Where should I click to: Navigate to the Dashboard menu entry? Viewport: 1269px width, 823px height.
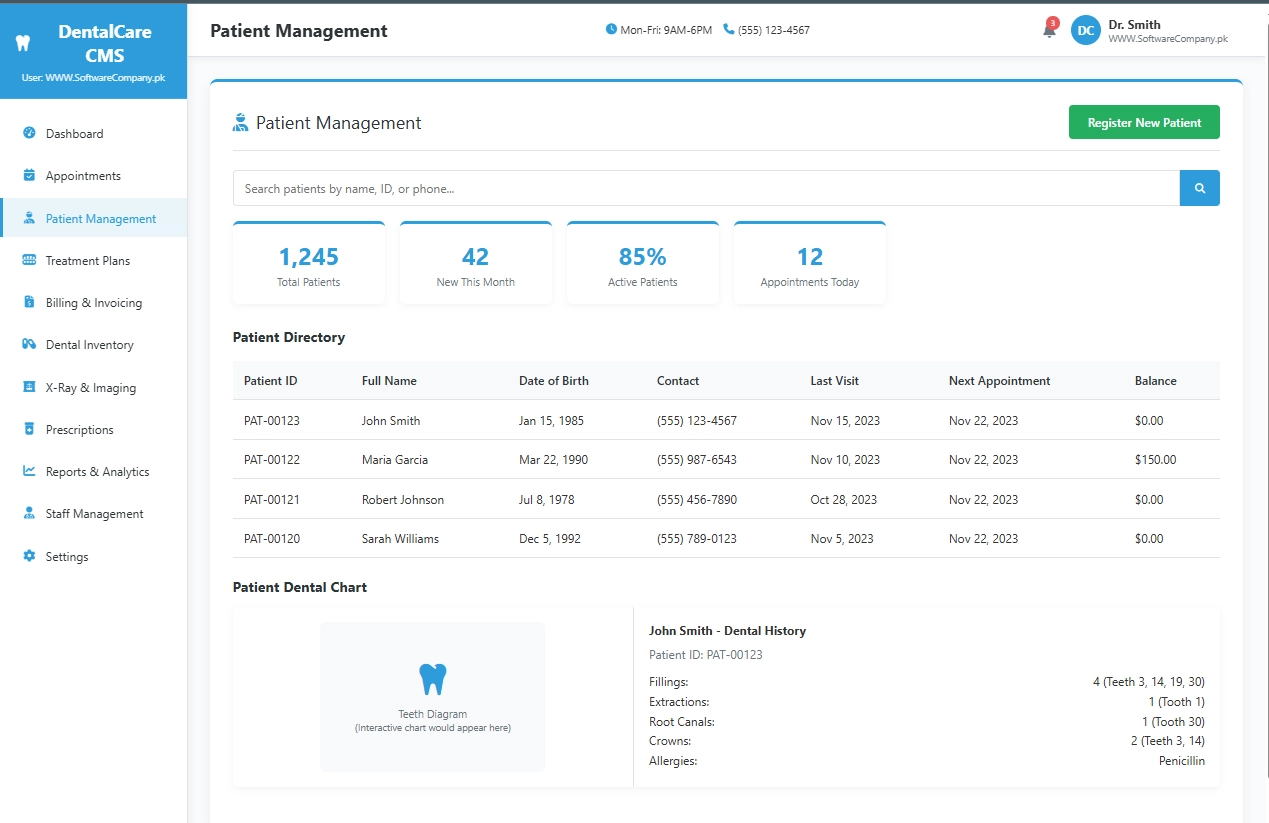[29, 133]
